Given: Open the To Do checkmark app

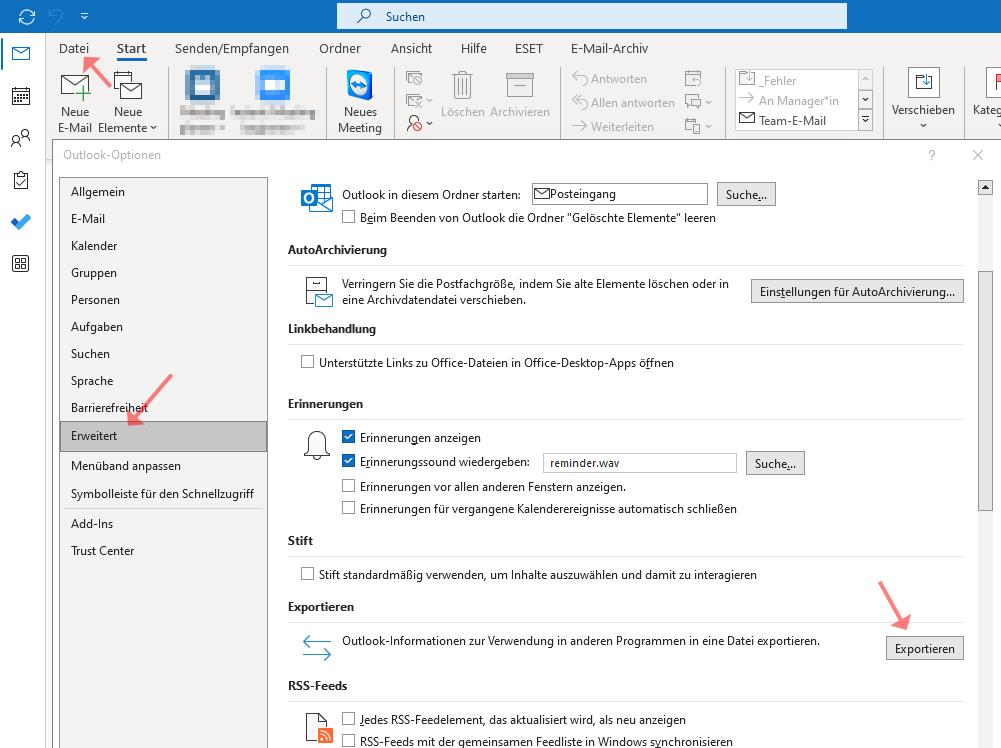Looking at the screenshot, I should tap(20, 222).
